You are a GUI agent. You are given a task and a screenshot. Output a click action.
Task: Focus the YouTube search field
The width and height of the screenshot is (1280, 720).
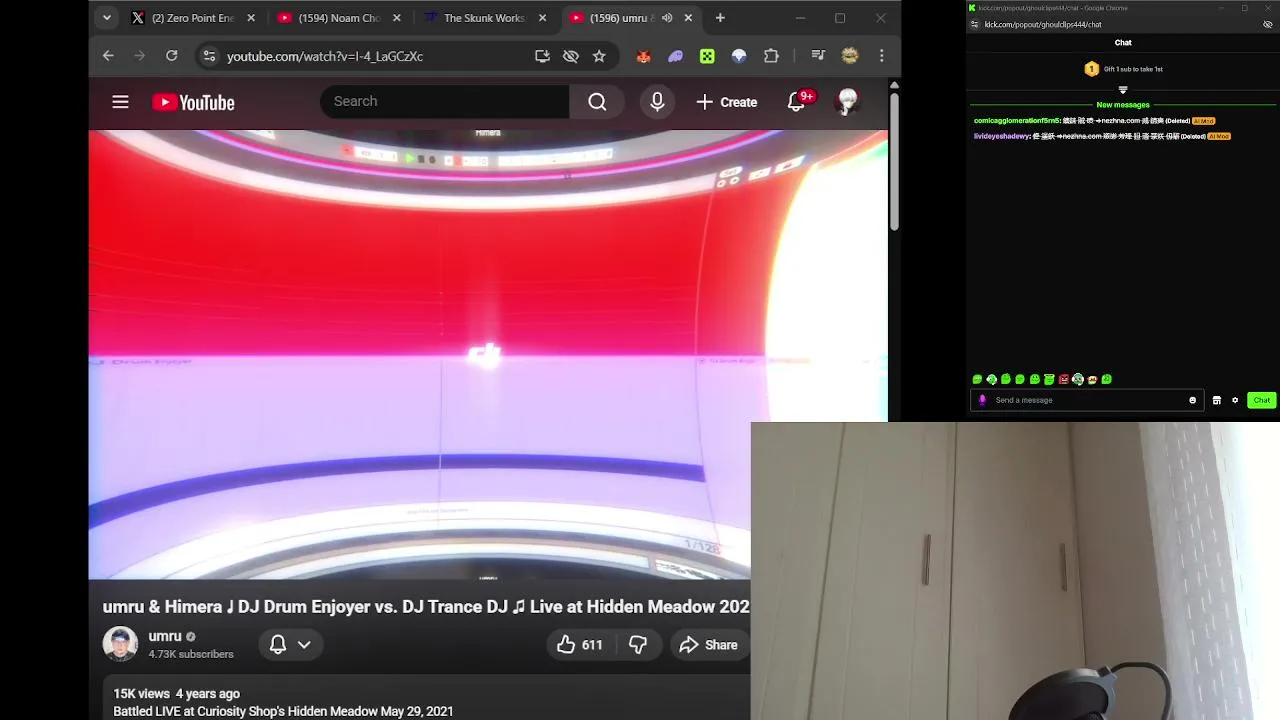tap(445, 102)
